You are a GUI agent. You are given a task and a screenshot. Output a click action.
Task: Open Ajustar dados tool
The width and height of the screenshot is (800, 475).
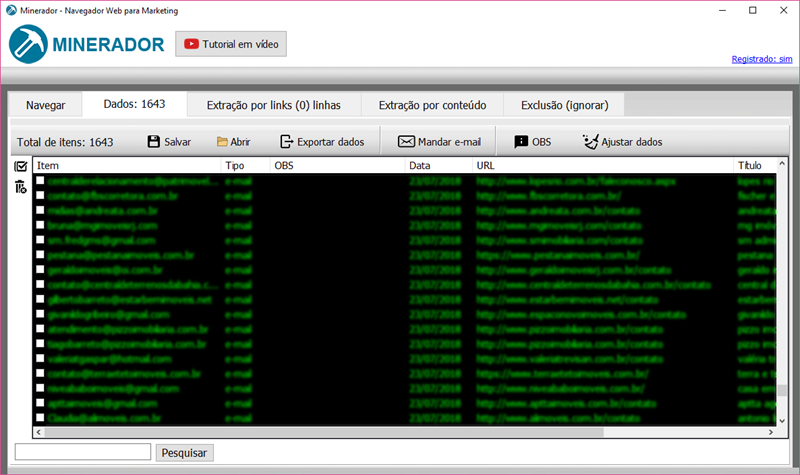622,142
